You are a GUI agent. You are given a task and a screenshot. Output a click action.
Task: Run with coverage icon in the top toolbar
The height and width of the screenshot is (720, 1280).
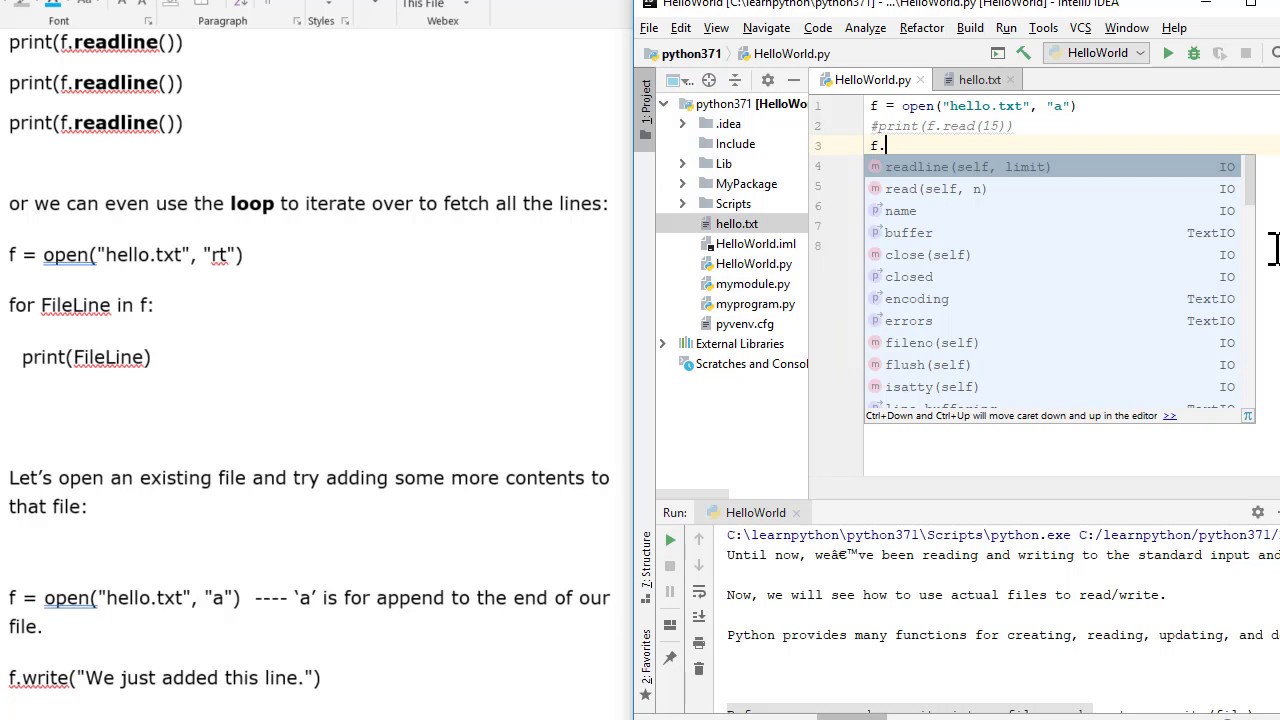pyautogui.click(x=1220, y=54)
